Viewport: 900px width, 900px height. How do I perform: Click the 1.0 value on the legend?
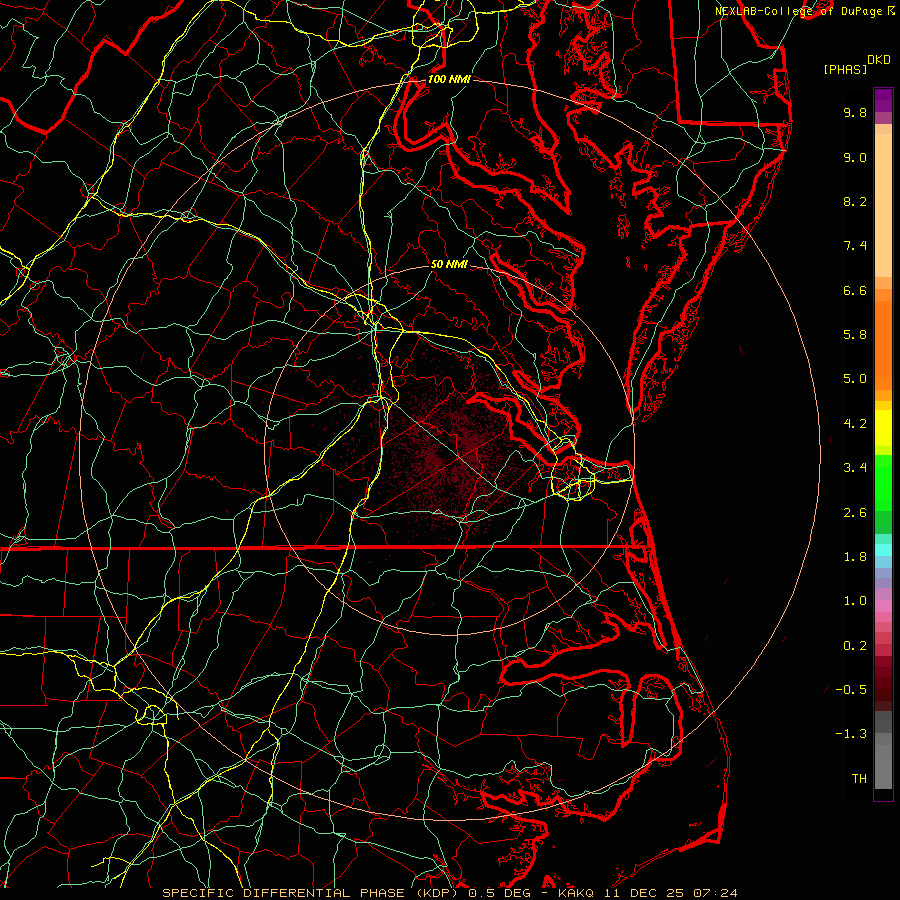855,601
